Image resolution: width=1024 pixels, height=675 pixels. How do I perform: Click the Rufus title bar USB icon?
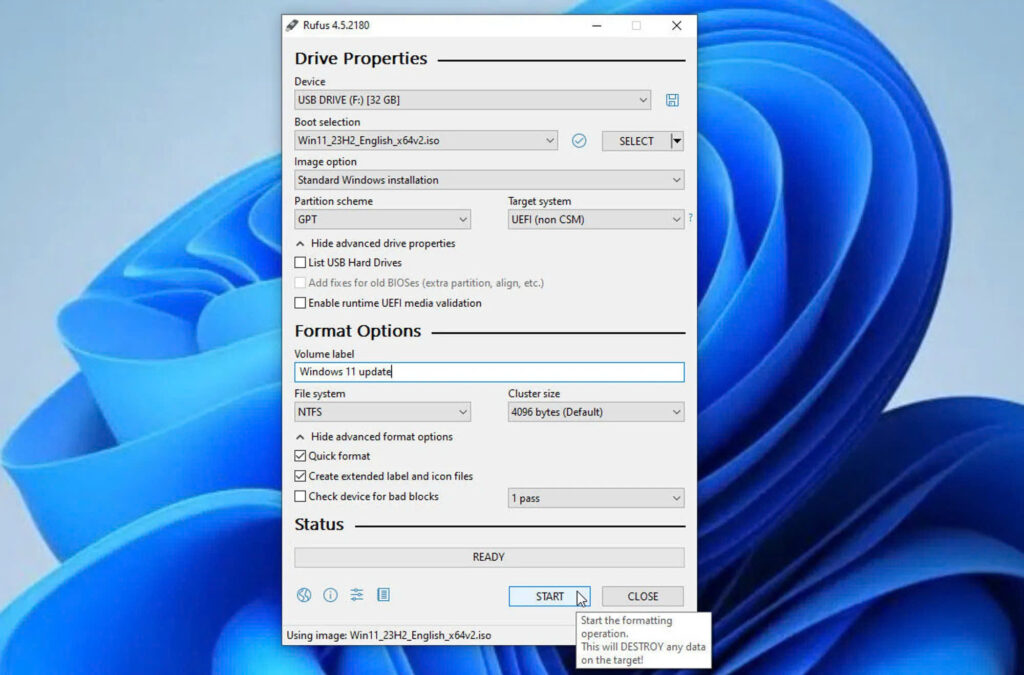(x=292, y=25)
